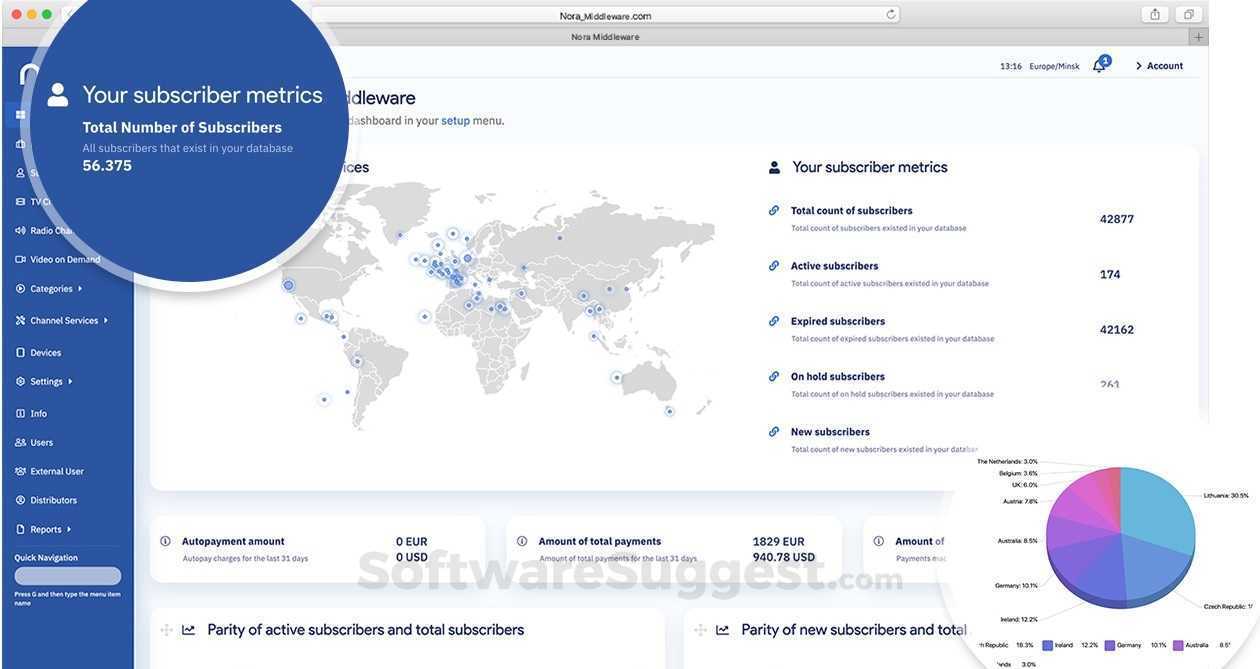This screenshot has width=1260, height=669.
Task: Open the External User menu item
Action: tap(57, 471)
